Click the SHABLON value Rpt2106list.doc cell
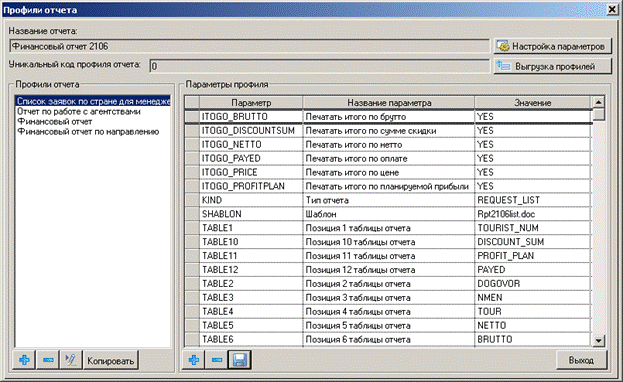The image size is (623, 382). 532,214
